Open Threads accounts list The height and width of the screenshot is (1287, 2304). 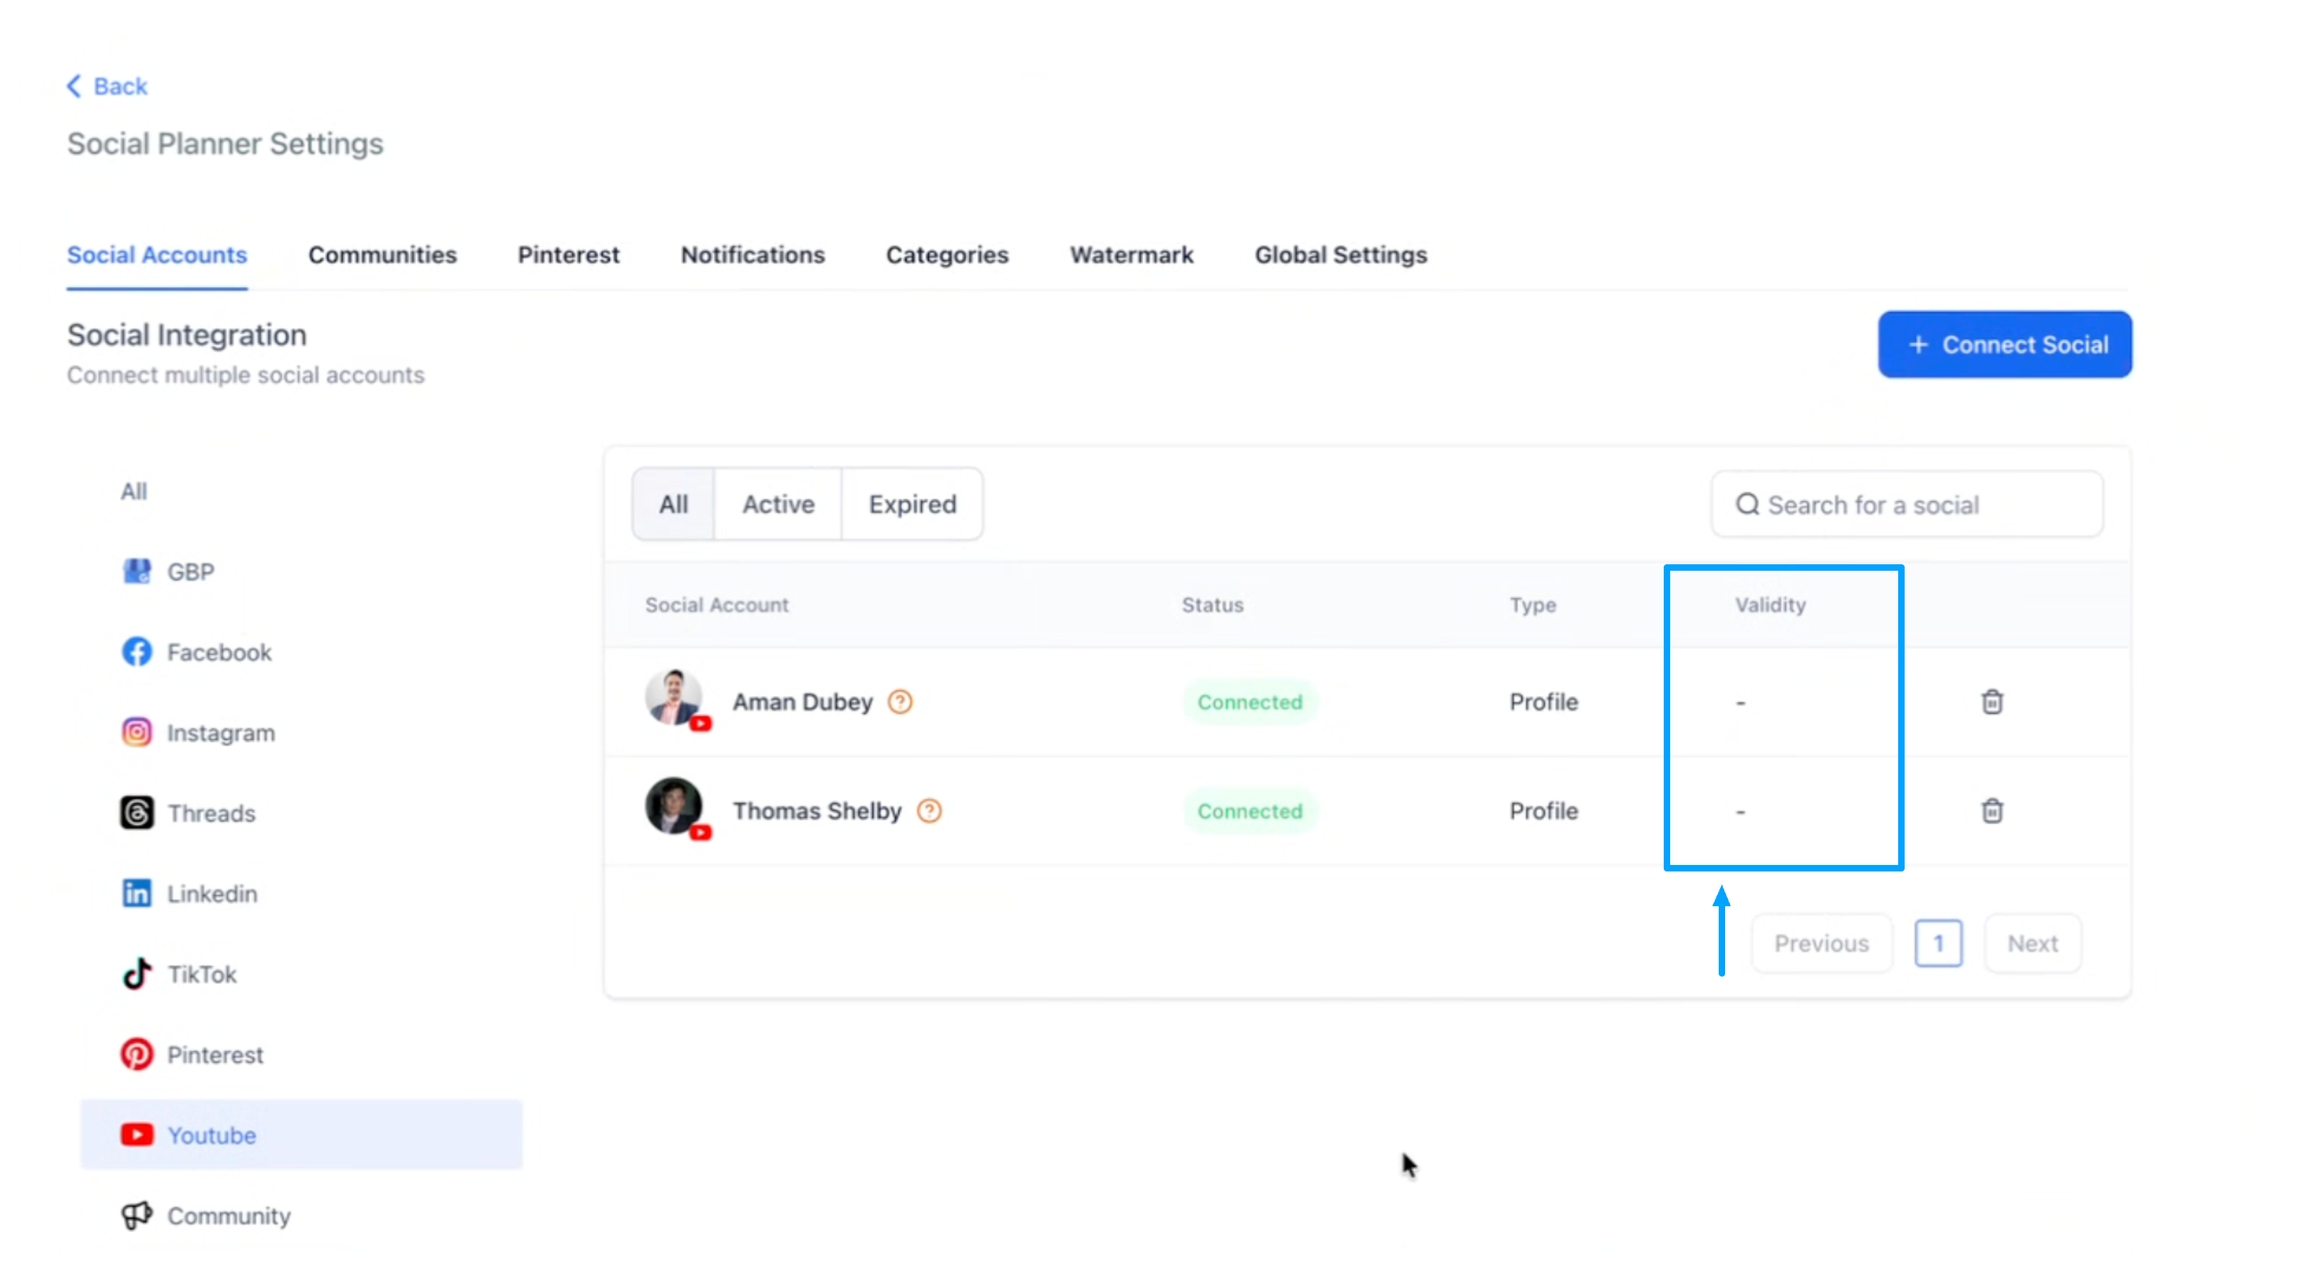(x=210, y=813)
